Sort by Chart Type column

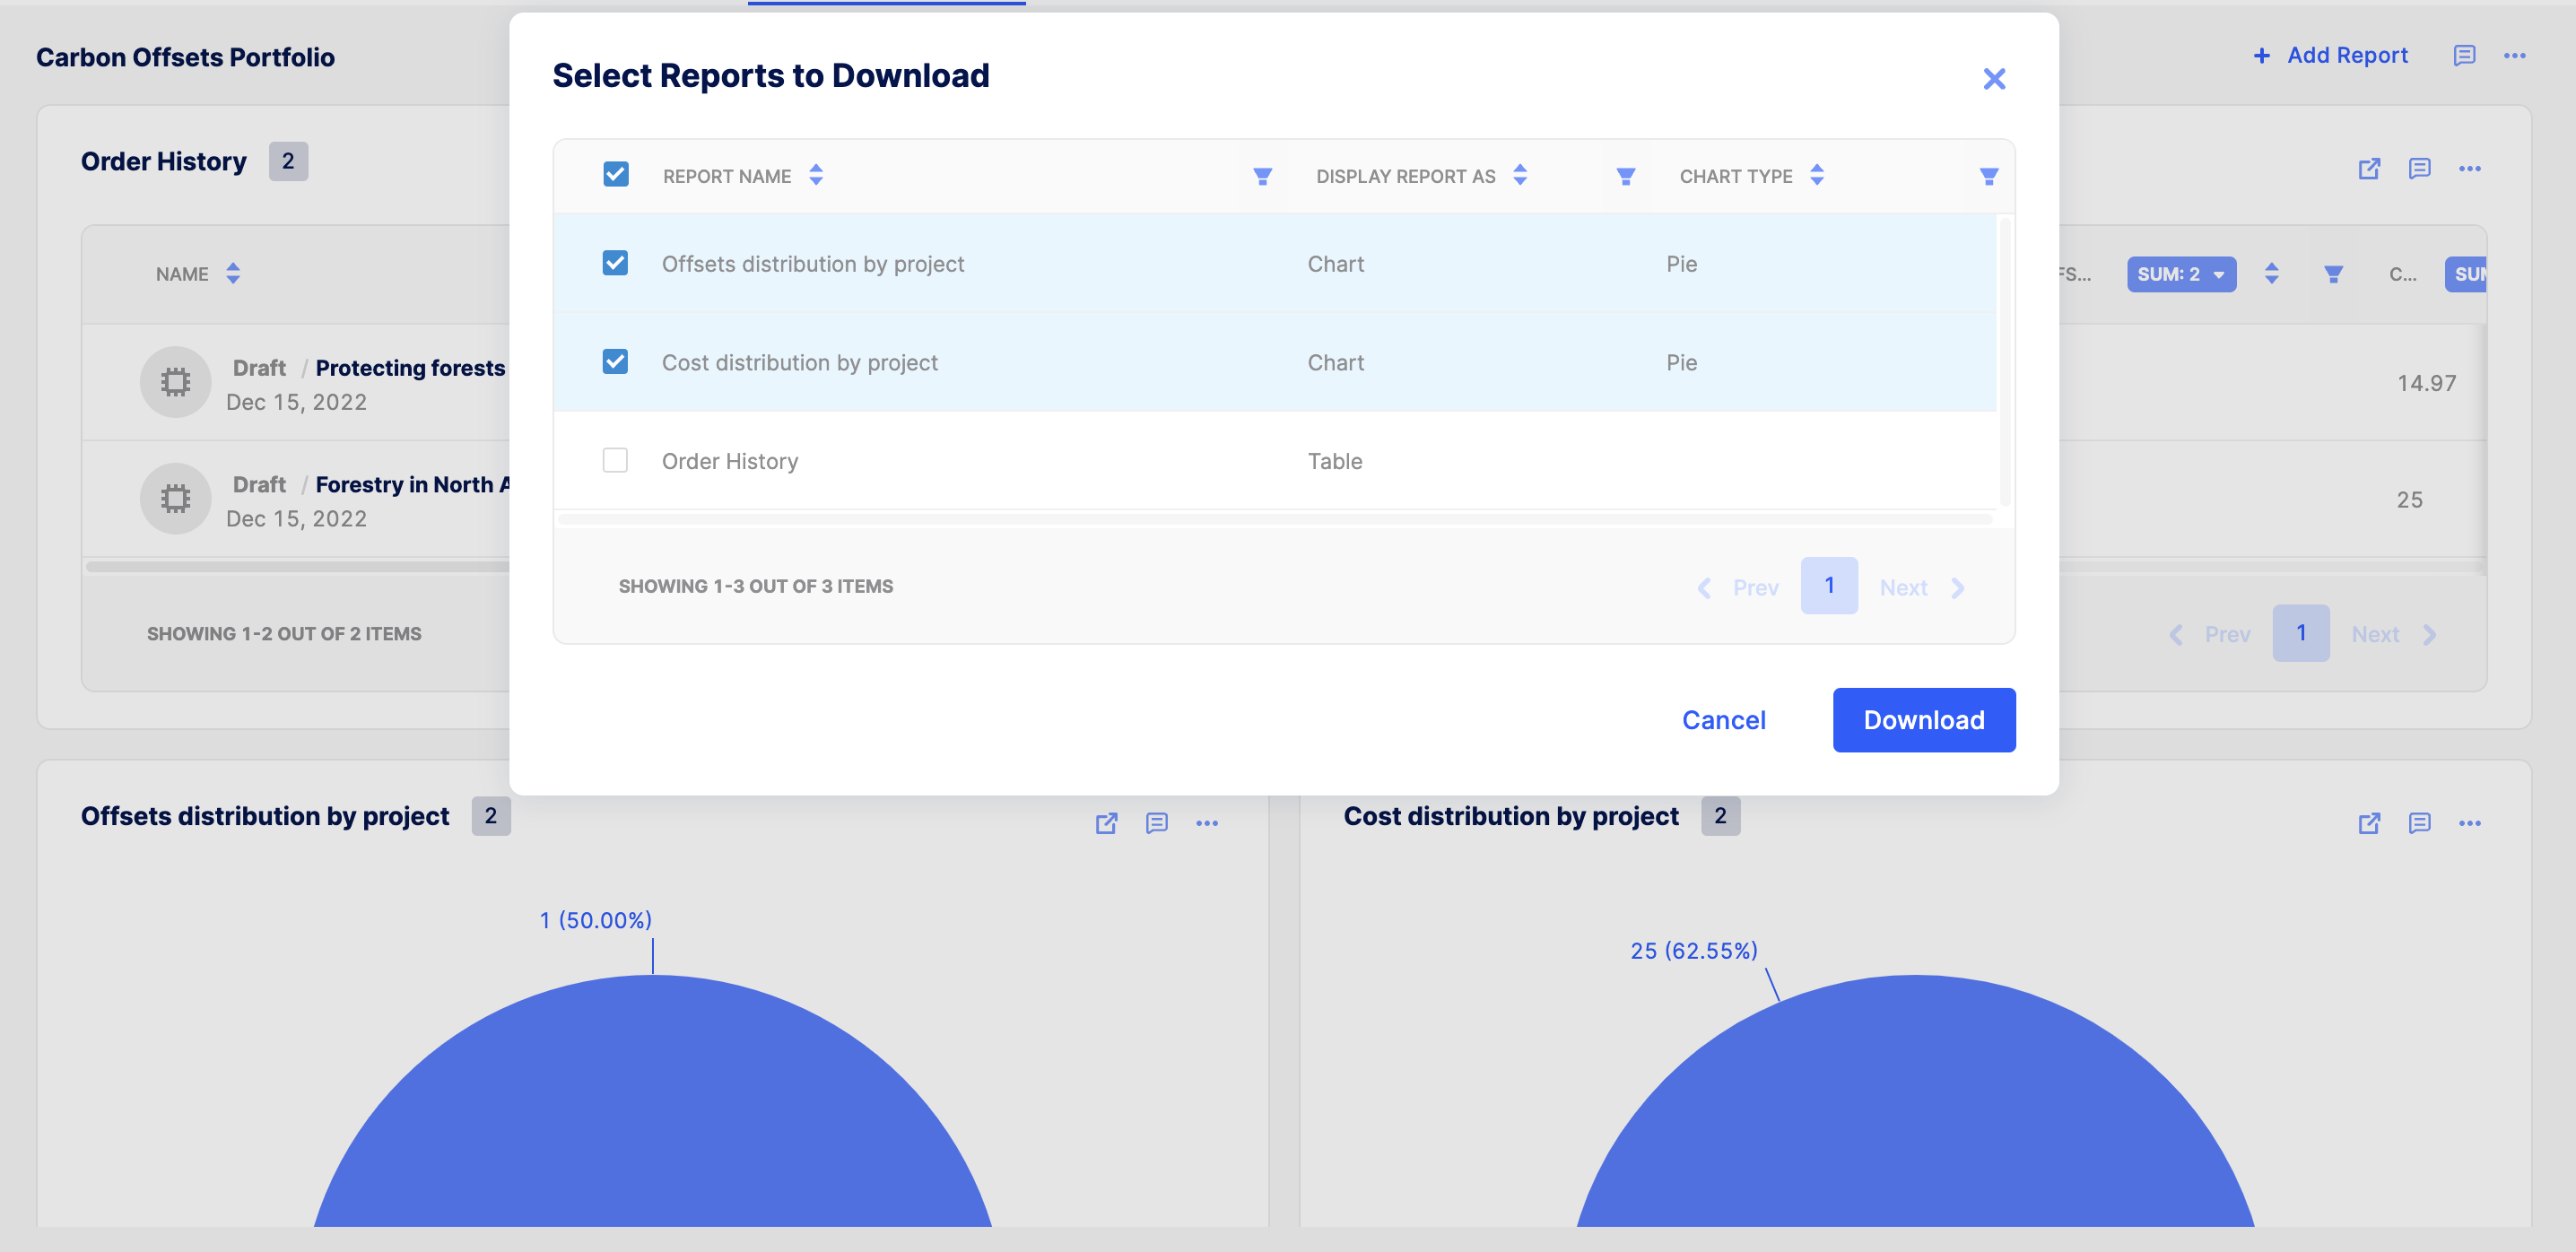[1816, 175]
